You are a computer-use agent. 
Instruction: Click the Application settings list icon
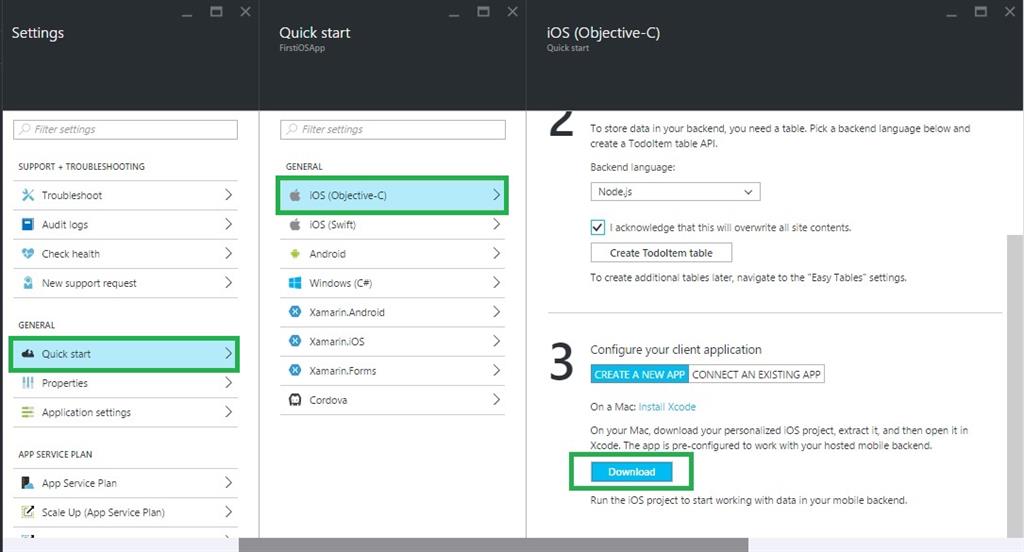click(27, 412)
